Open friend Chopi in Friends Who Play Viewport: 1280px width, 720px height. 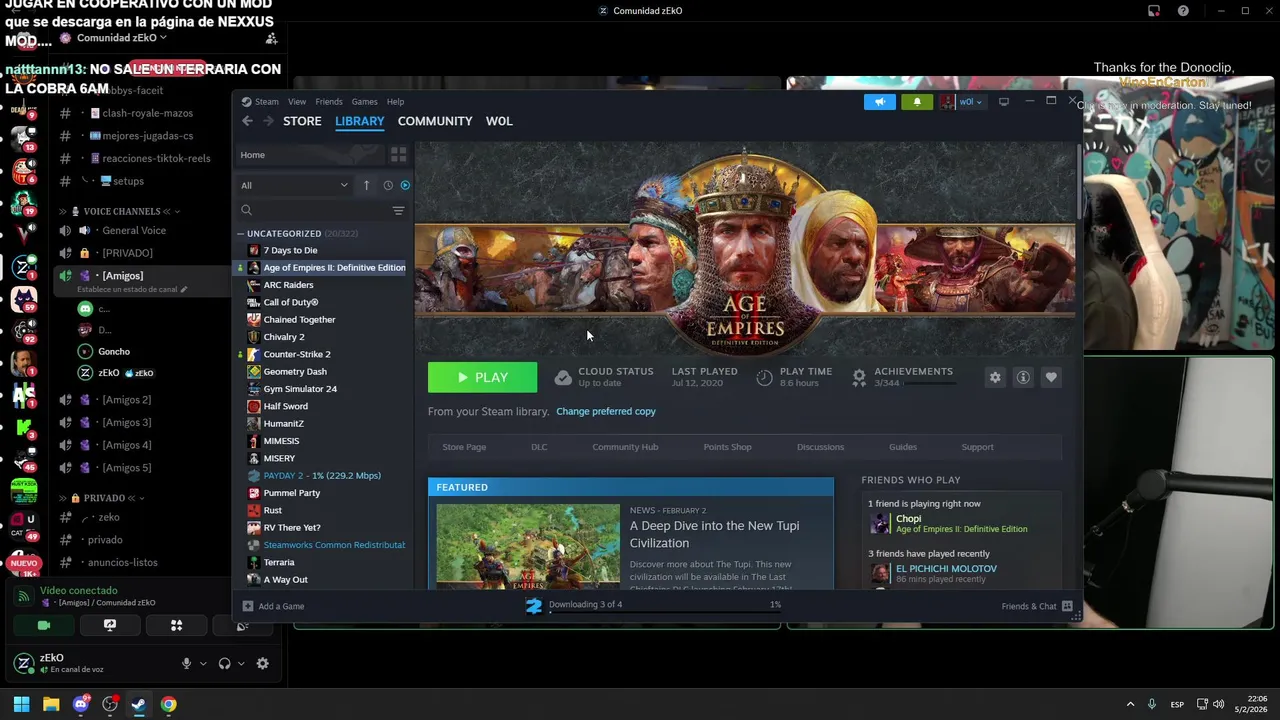tap(908, 519)
